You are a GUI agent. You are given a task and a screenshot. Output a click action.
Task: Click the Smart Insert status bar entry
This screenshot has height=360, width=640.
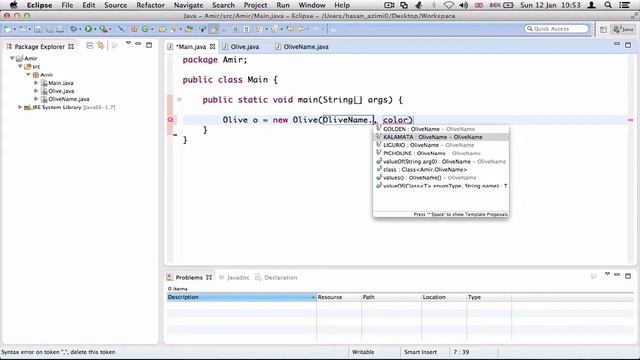pyautogui.click(x=420, y=352)
